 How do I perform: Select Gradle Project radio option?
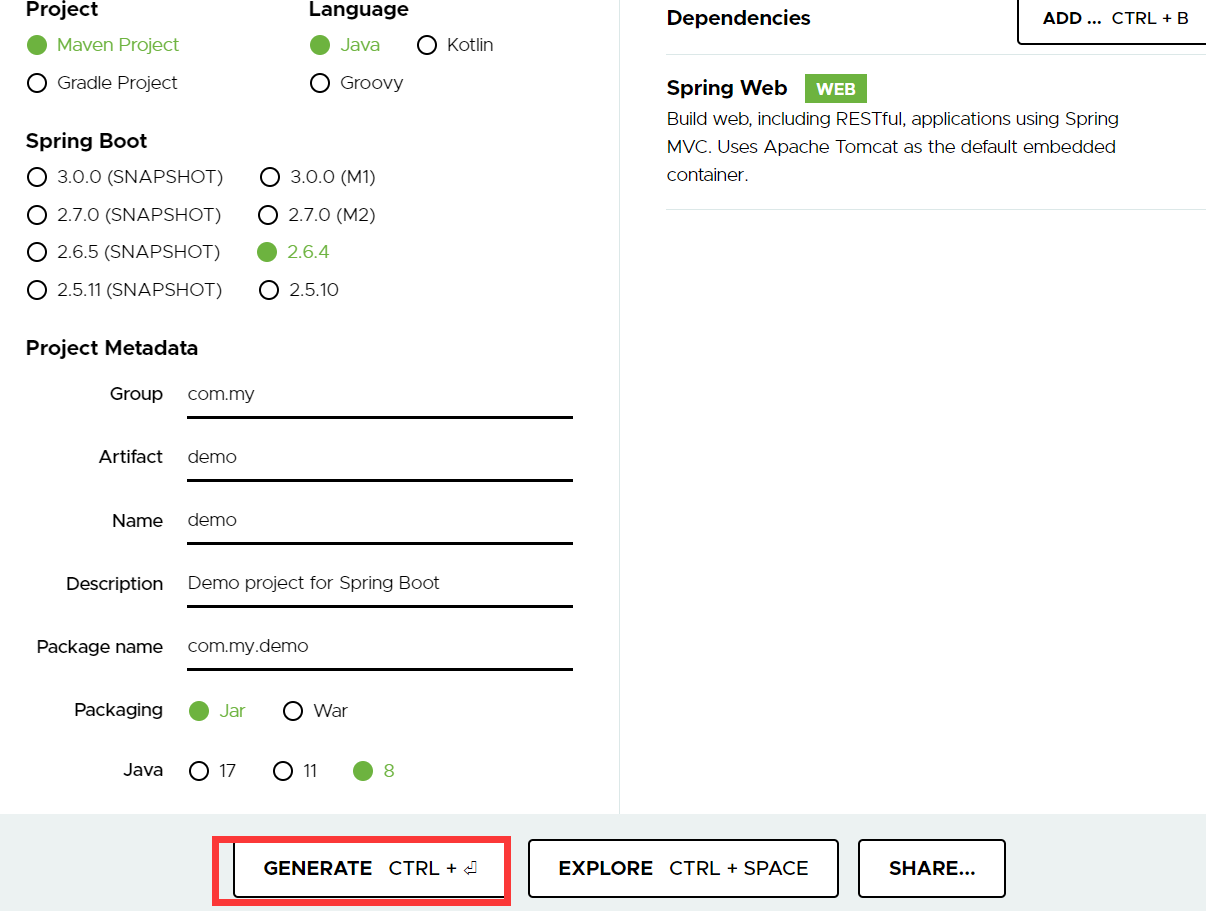tap(102, 83)
